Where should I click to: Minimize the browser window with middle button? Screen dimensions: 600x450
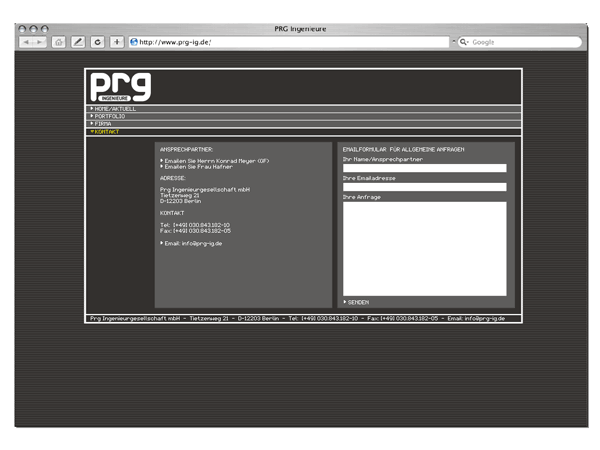[x=33, y=29]
